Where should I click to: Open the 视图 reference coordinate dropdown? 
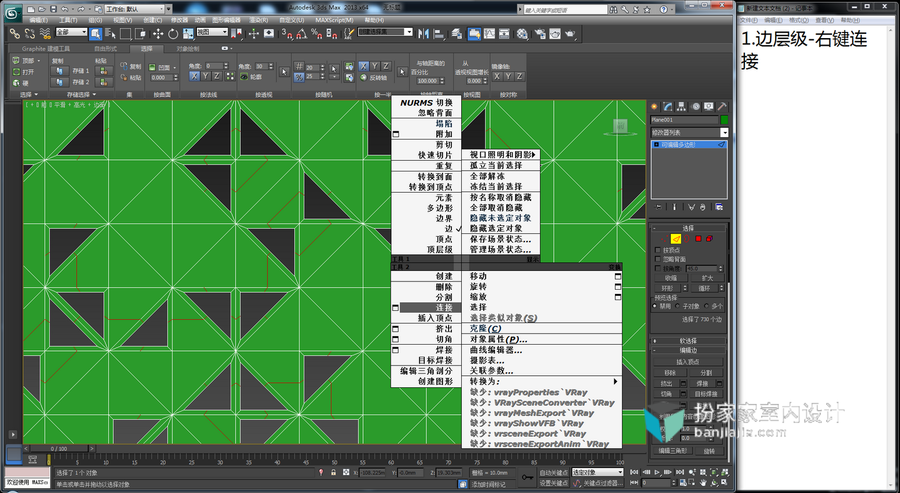click(212, 32)
